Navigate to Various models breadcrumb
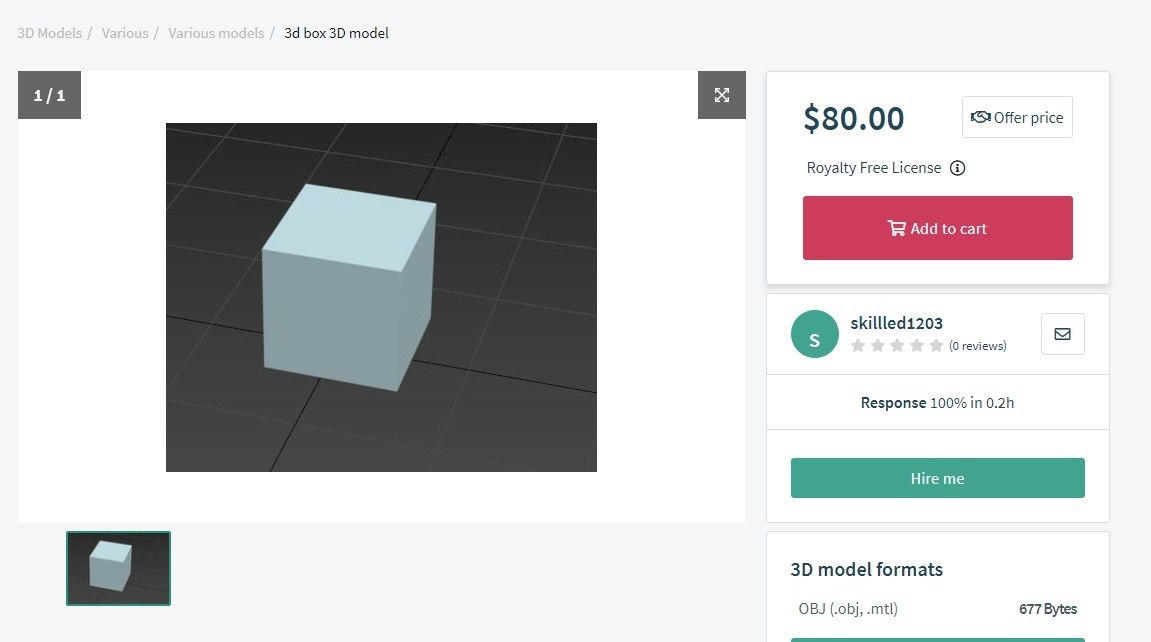Screen dimensions: 1151x642 pyautogui.click(x=216, y=33)
